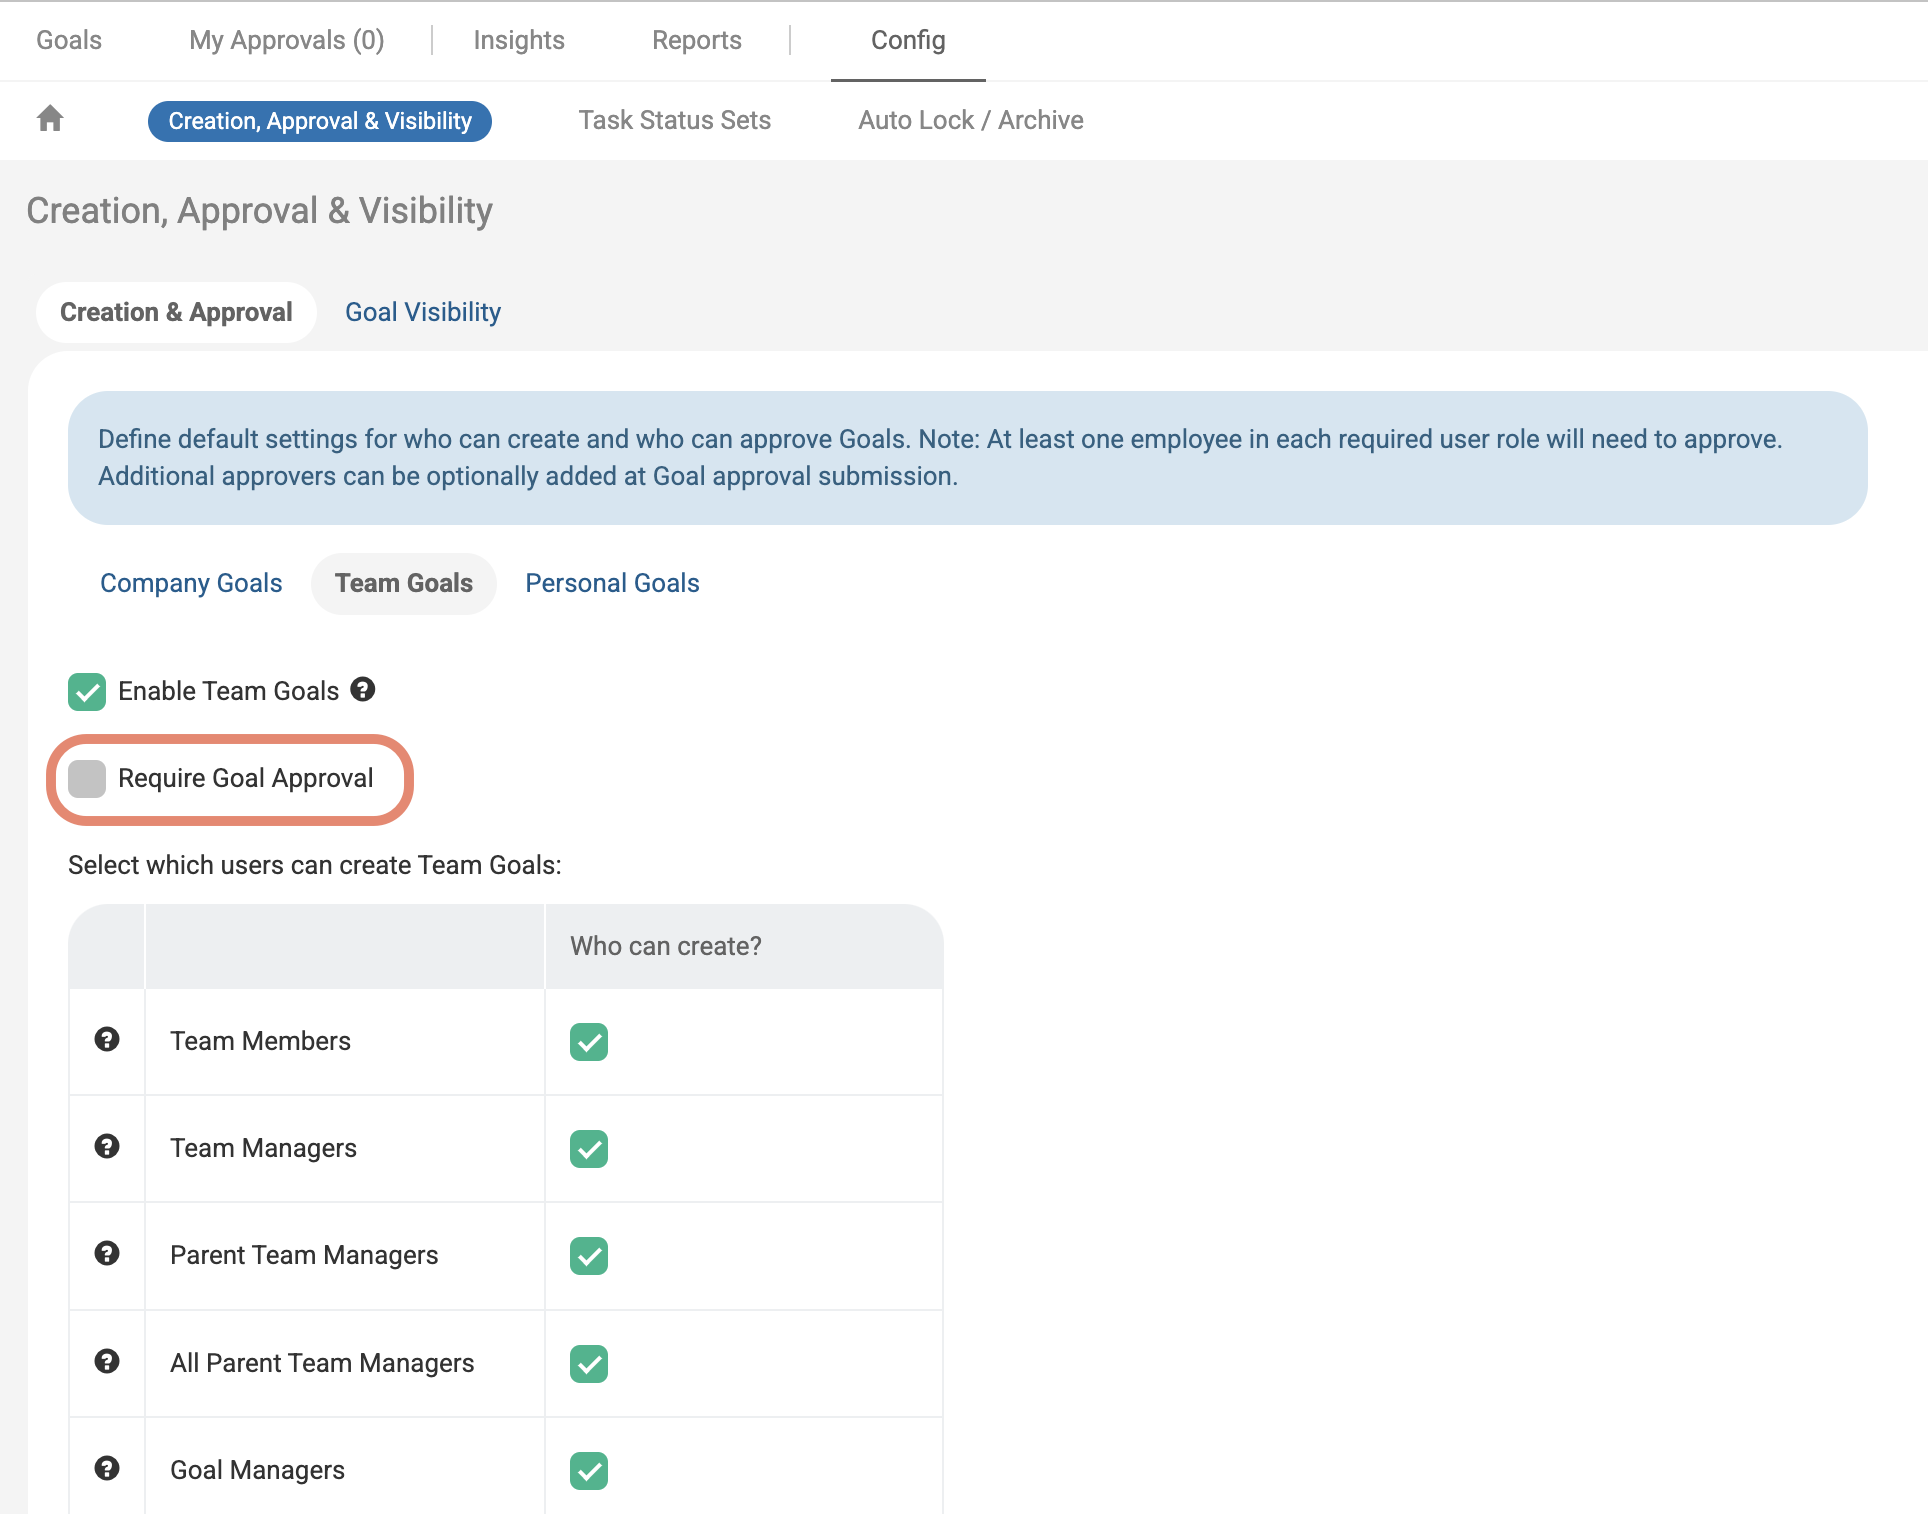Switch to Goal Visibility tab
Image resolution: width=1928 pixels, height=1514 pixels.
click(x=423, y=312)
